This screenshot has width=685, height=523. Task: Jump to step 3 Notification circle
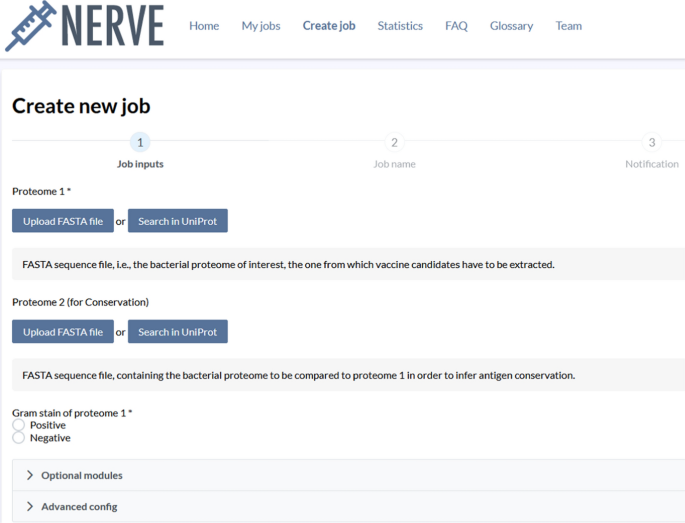pos(652,142)
